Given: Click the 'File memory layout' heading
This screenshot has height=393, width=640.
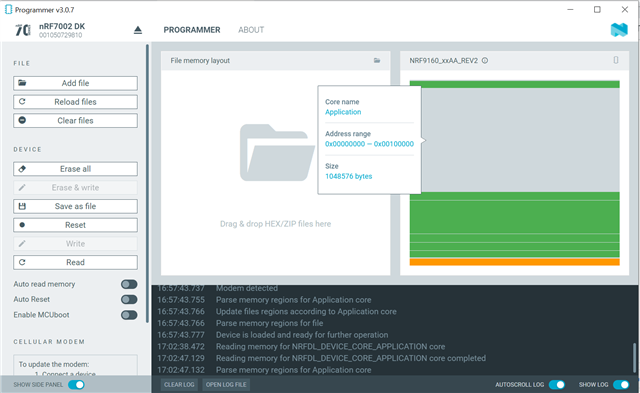Looking at the screenshot, I should pos(200,60).
